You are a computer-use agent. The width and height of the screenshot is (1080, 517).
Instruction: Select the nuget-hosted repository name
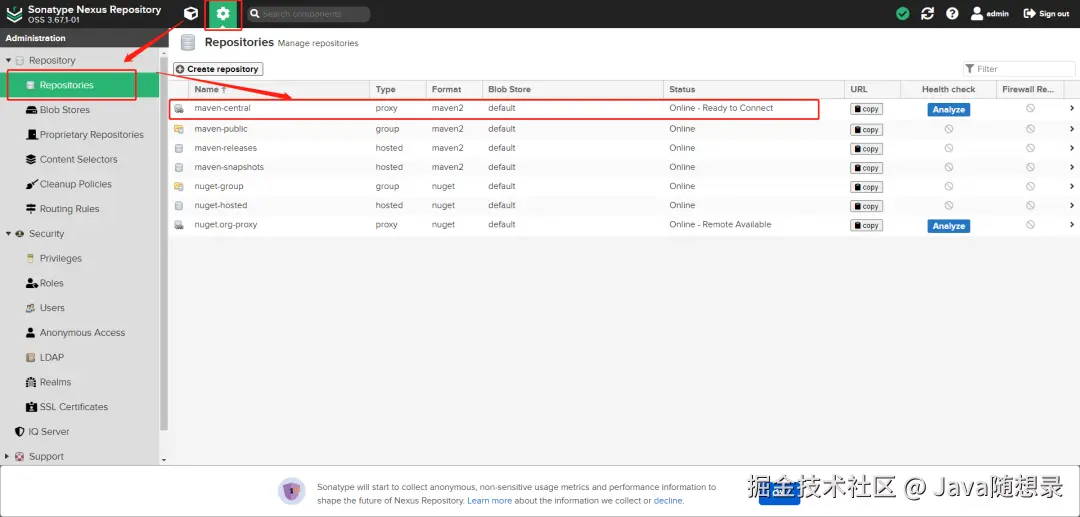point(220,205)
